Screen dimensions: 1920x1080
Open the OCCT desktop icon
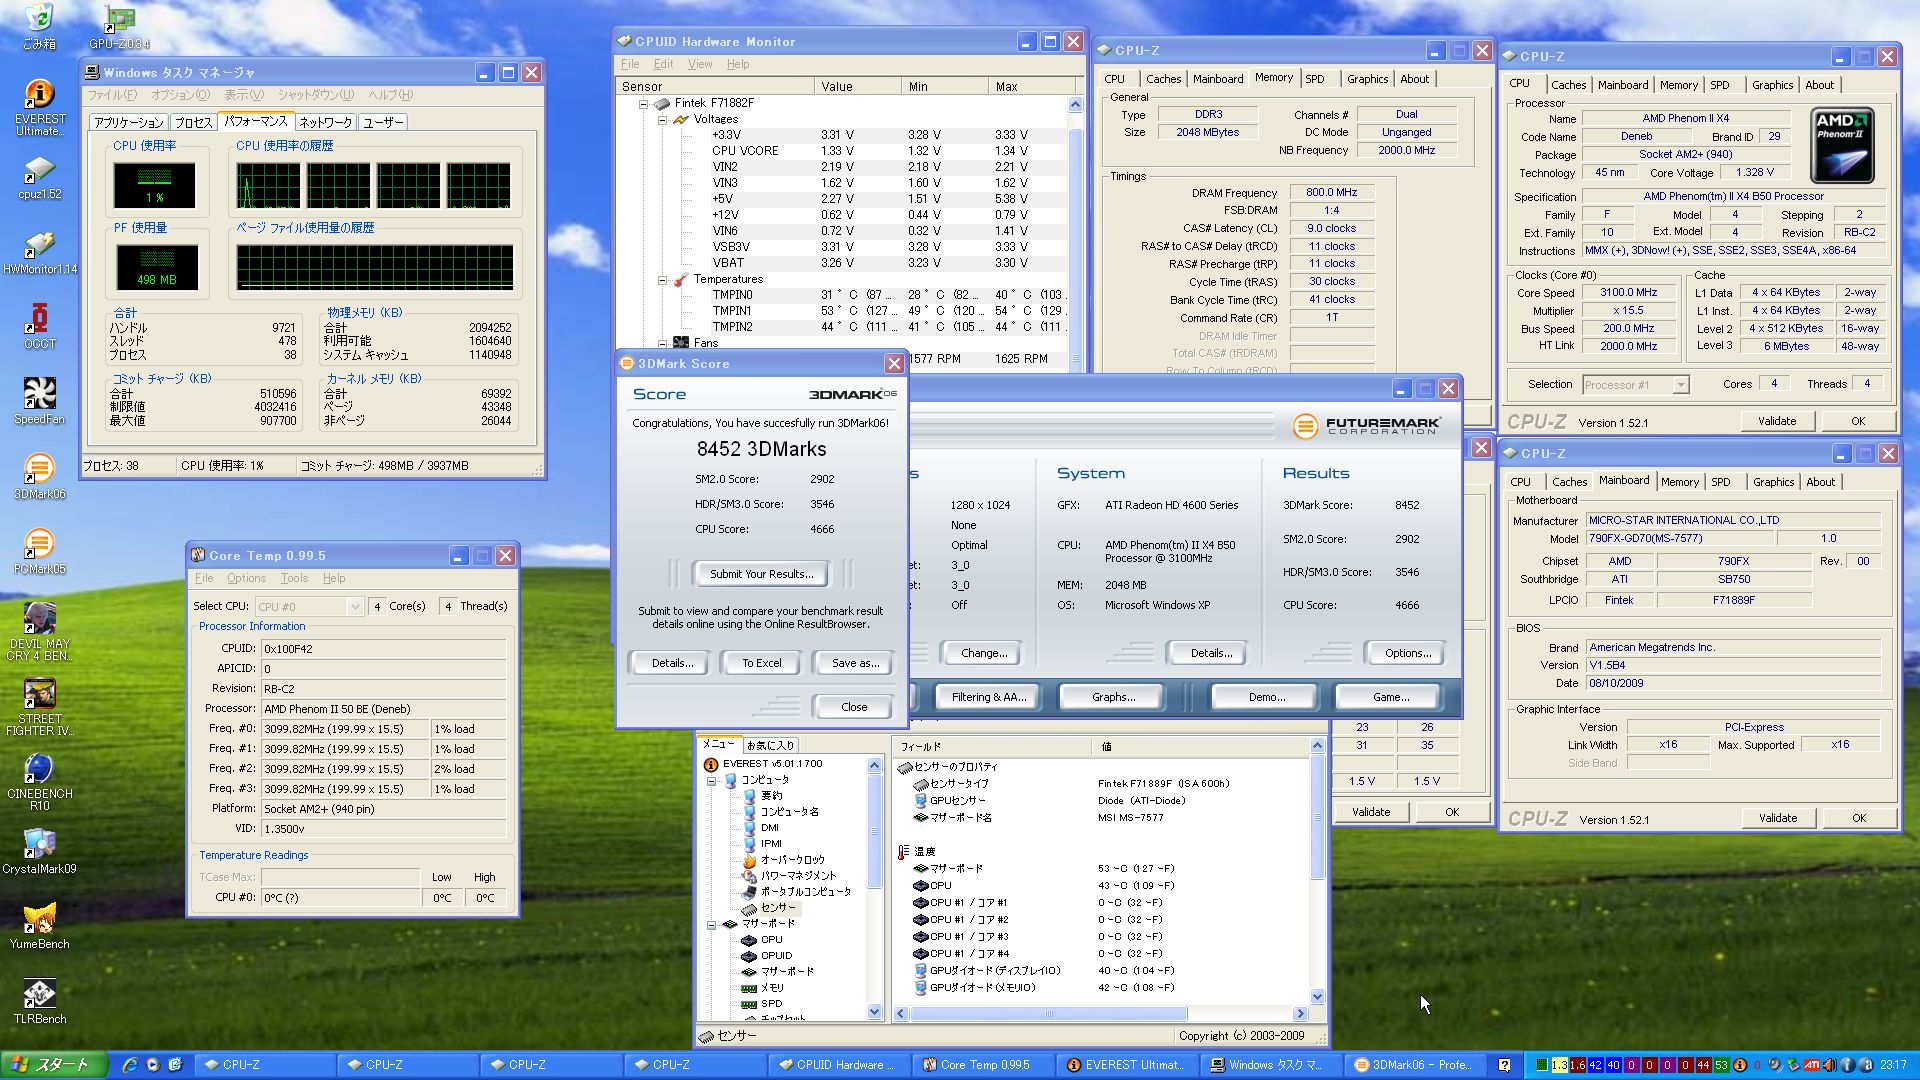pos(39,320)
